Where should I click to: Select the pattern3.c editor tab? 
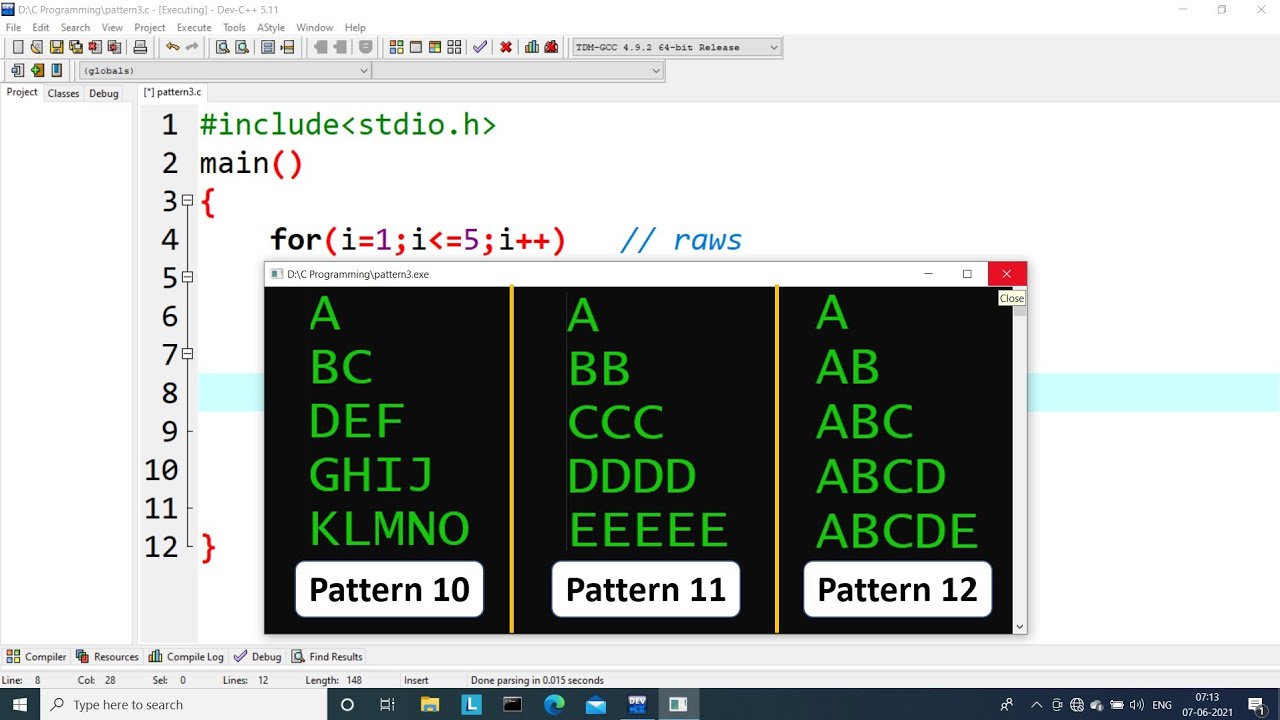coord(172,92)
